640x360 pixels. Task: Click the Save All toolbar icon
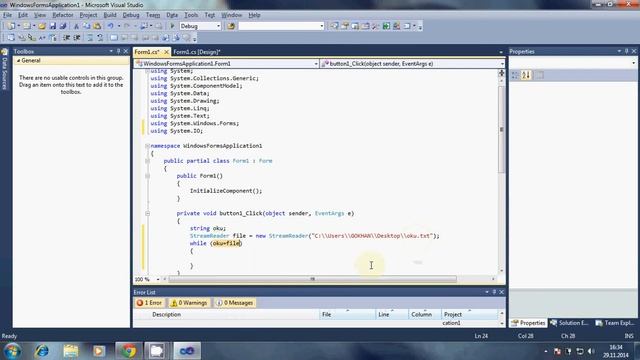pos(63,26)
